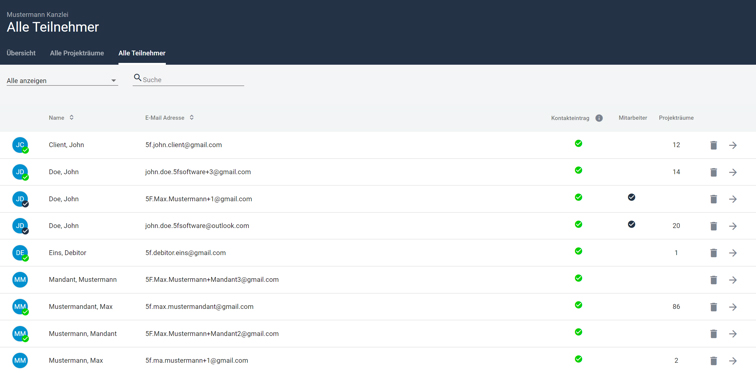Open details arrow for Mustermandant, Max

733,307
